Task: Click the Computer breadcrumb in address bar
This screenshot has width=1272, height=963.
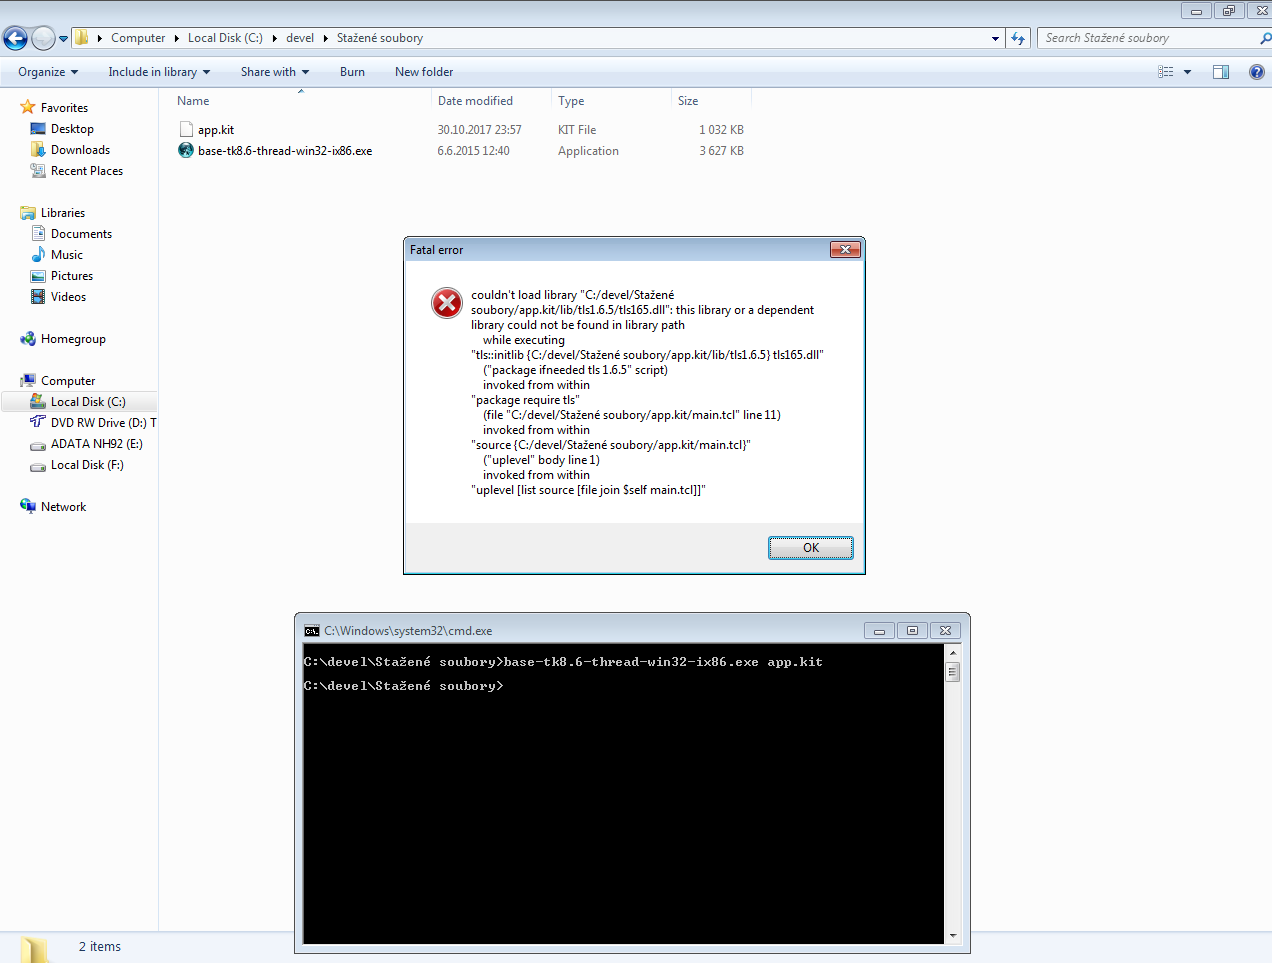Action: [138, 38]
